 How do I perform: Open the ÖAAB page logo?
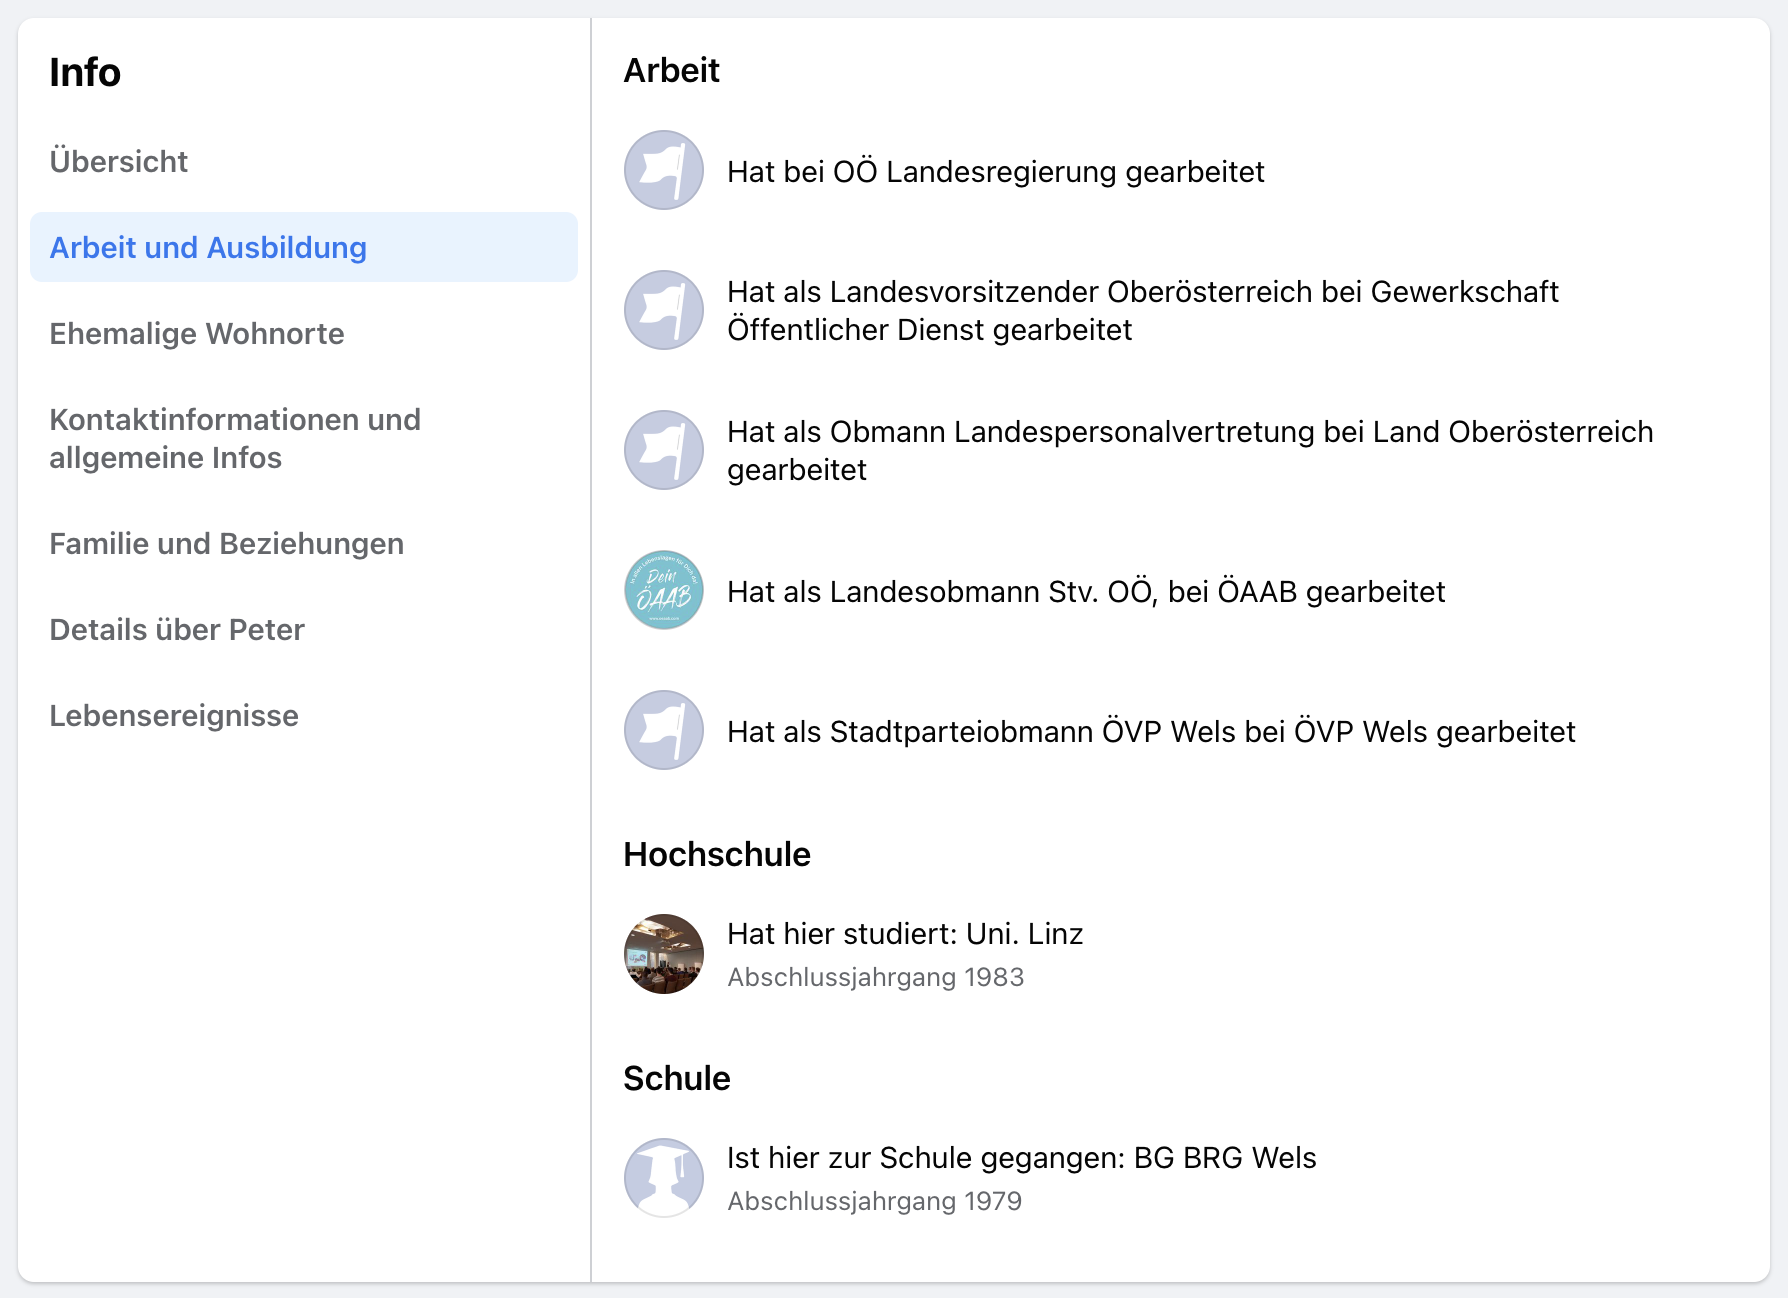(x=664, y=590)
